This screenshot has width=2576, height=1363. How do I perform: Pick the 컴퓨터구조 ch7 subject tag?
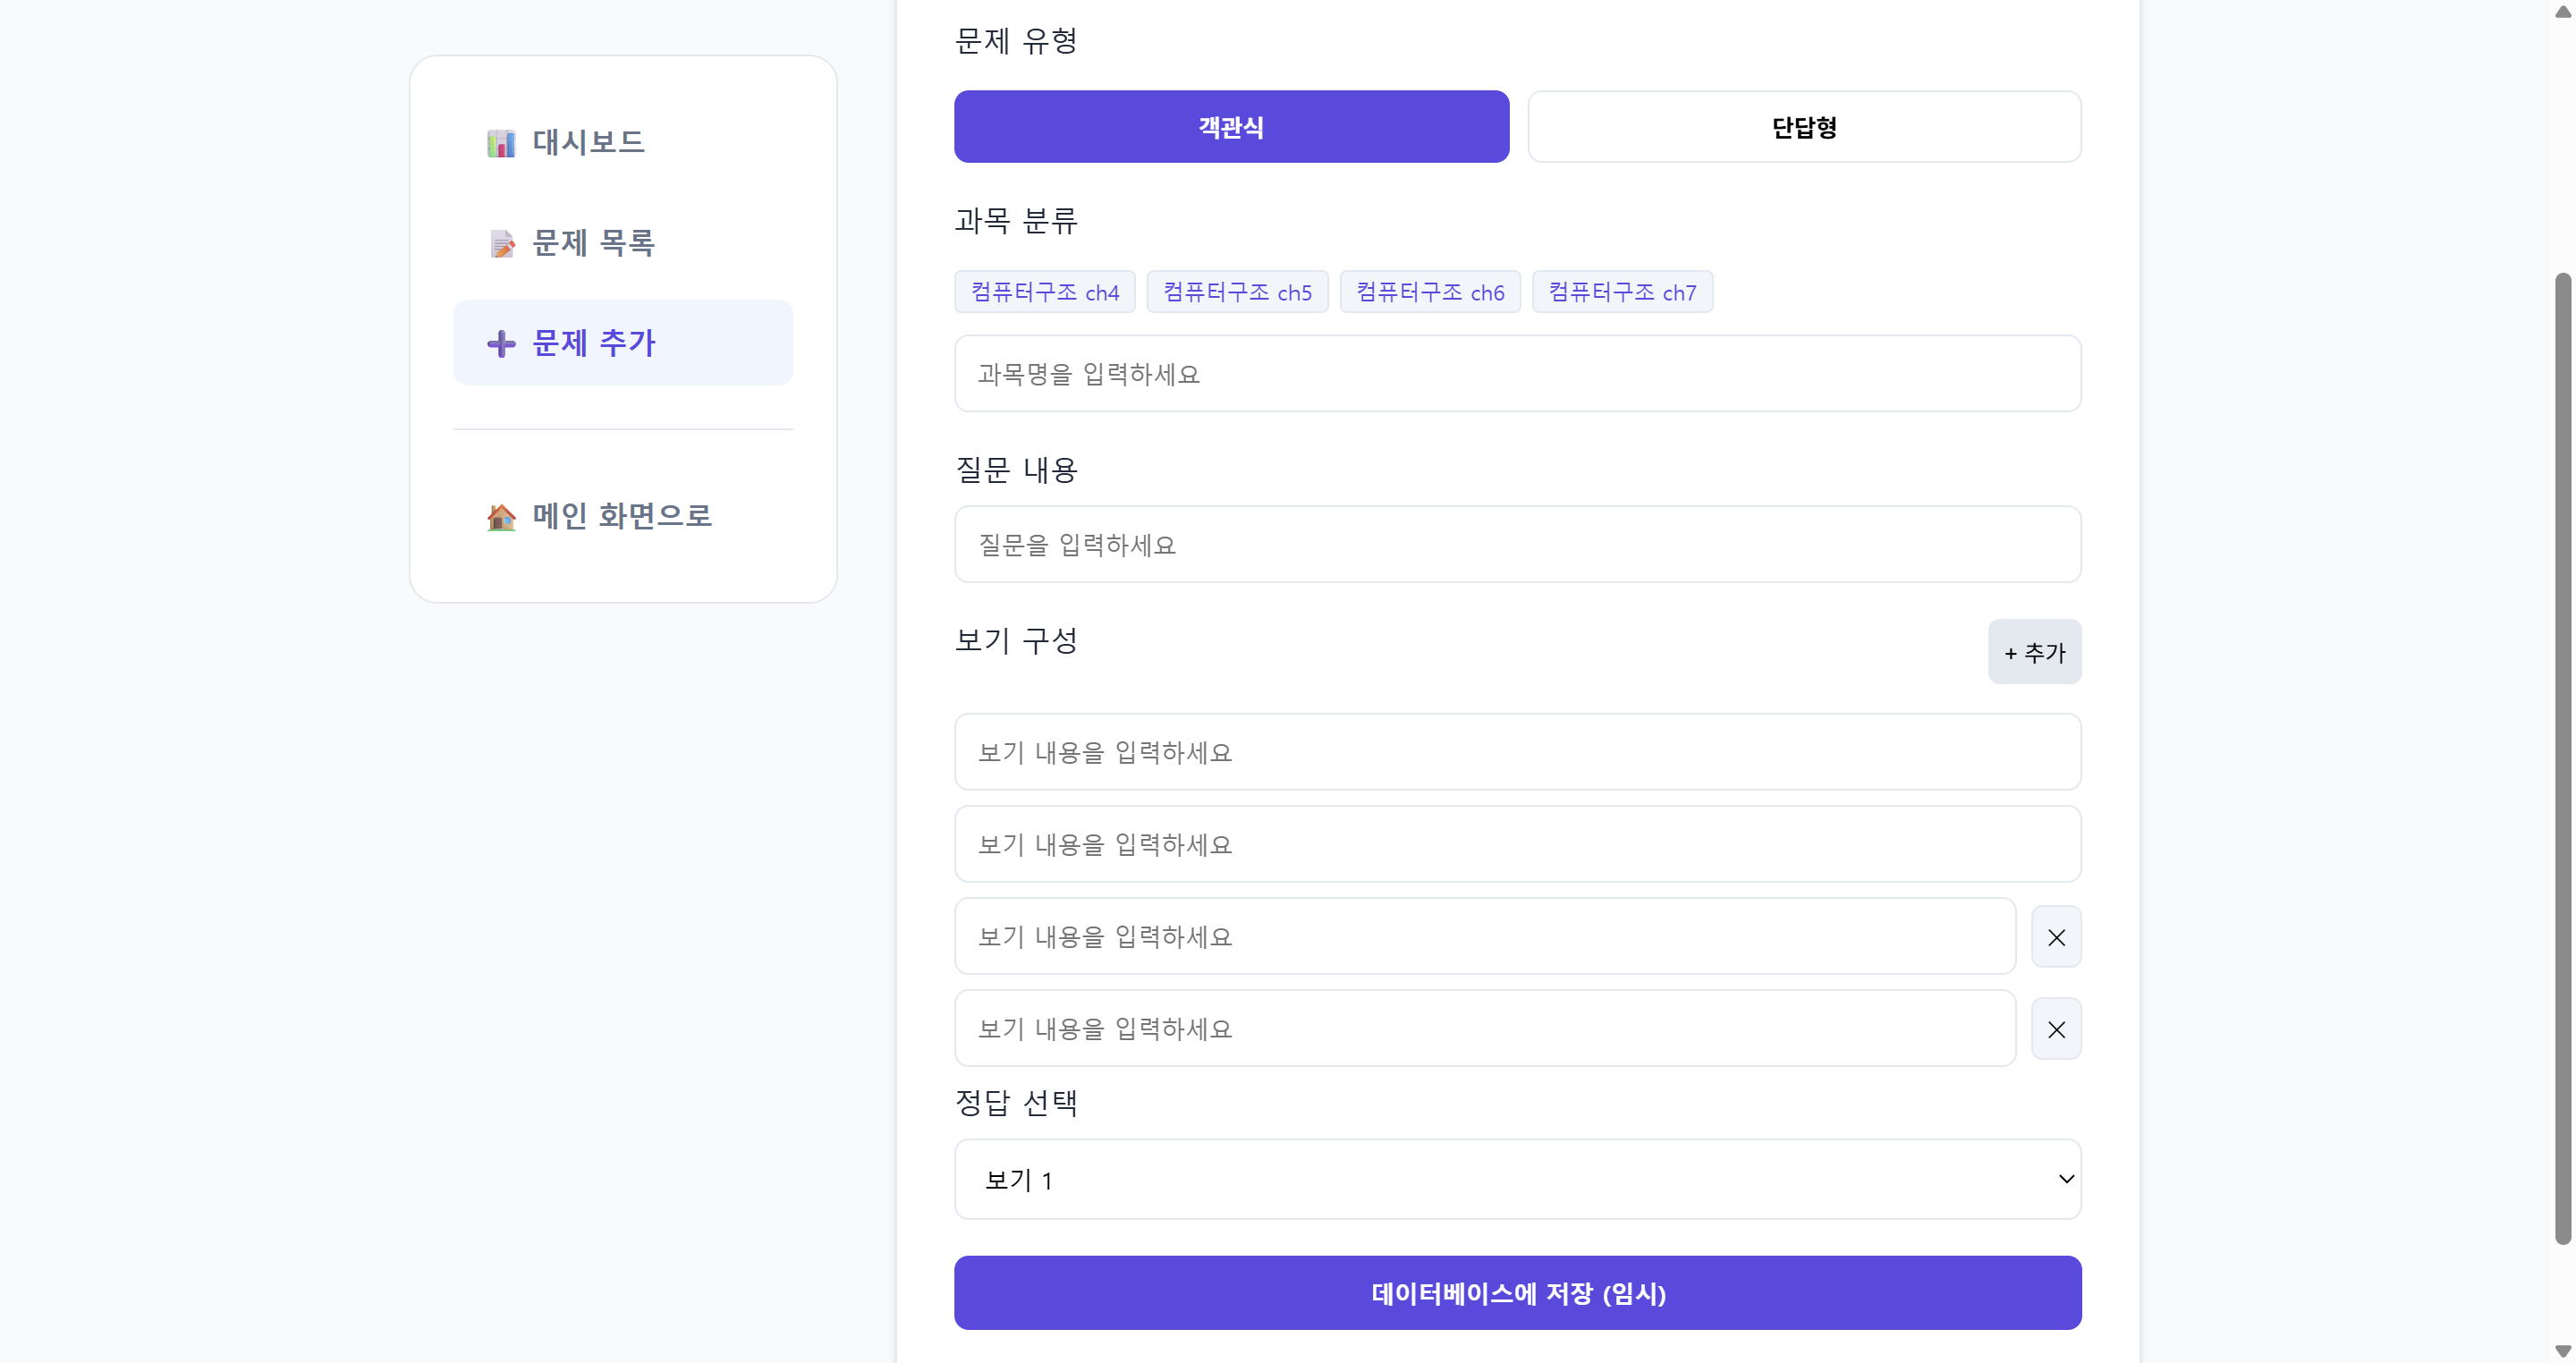[x=1622, y=292]
